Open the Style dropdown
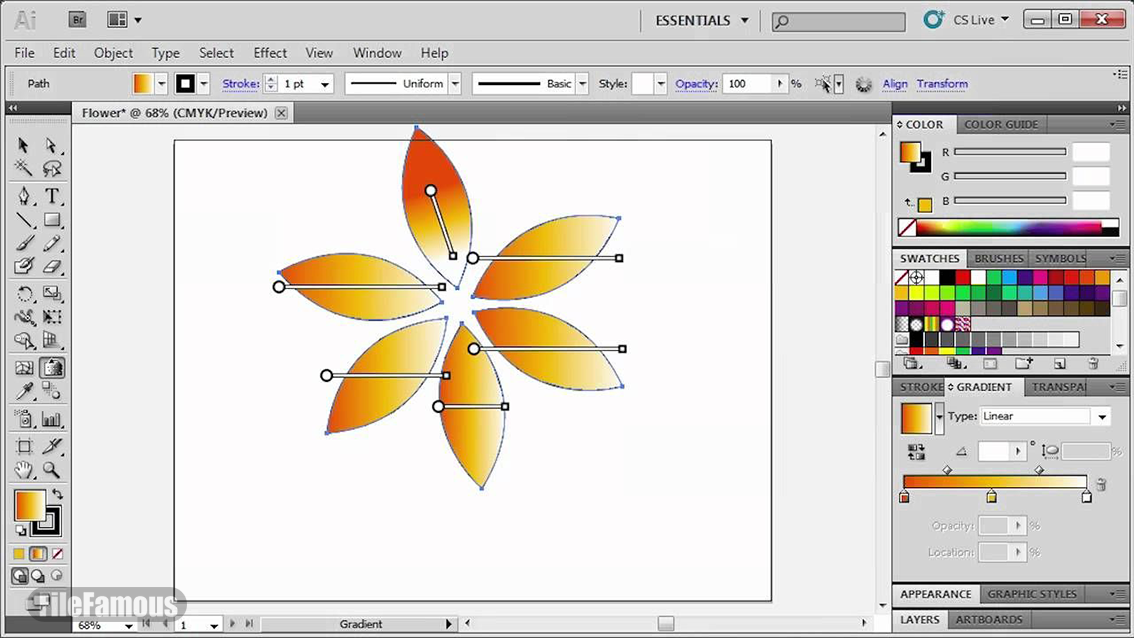Screen dimensions: 1134x638 (660, 84)
